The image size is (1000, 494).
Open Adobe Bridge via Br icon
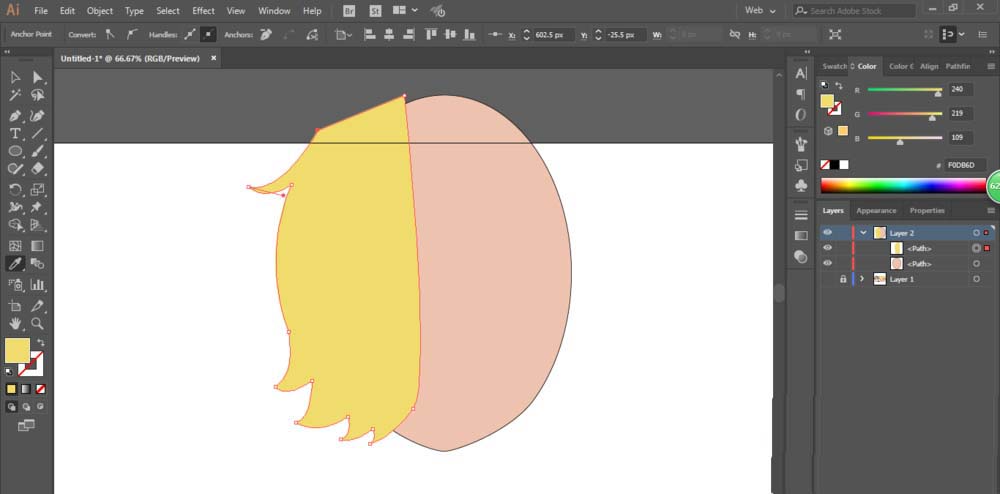(349, 11)
